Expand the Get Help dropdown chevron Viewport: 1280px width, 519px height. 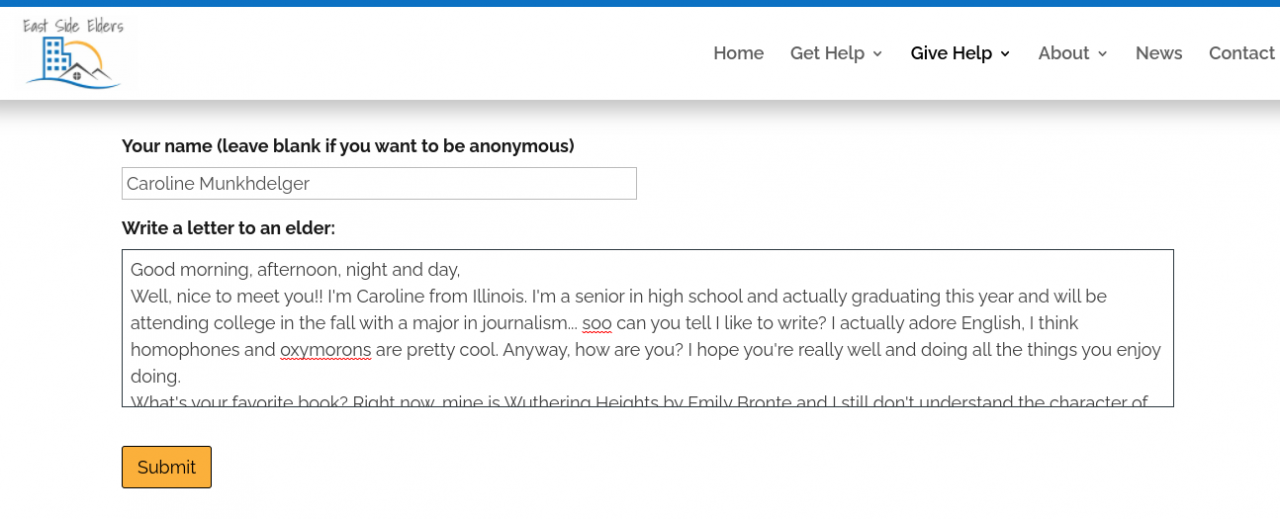click(x=878, y=54)
